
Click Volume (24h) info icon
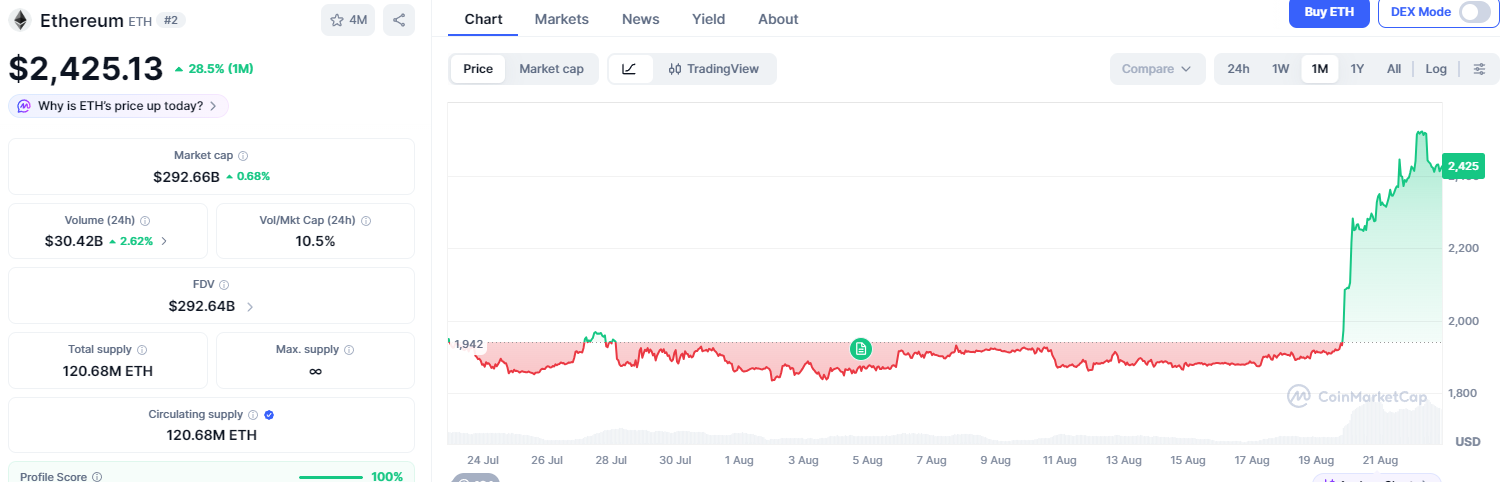(x=145, y=221)
